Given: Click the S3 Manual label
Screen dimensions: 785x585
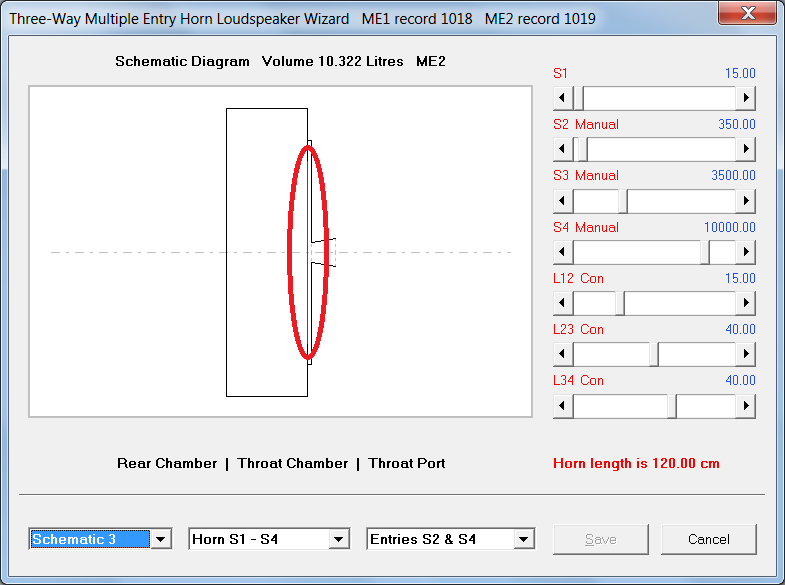Looking at the screenshot, I should pyautogui.click(x=586, y=176).
